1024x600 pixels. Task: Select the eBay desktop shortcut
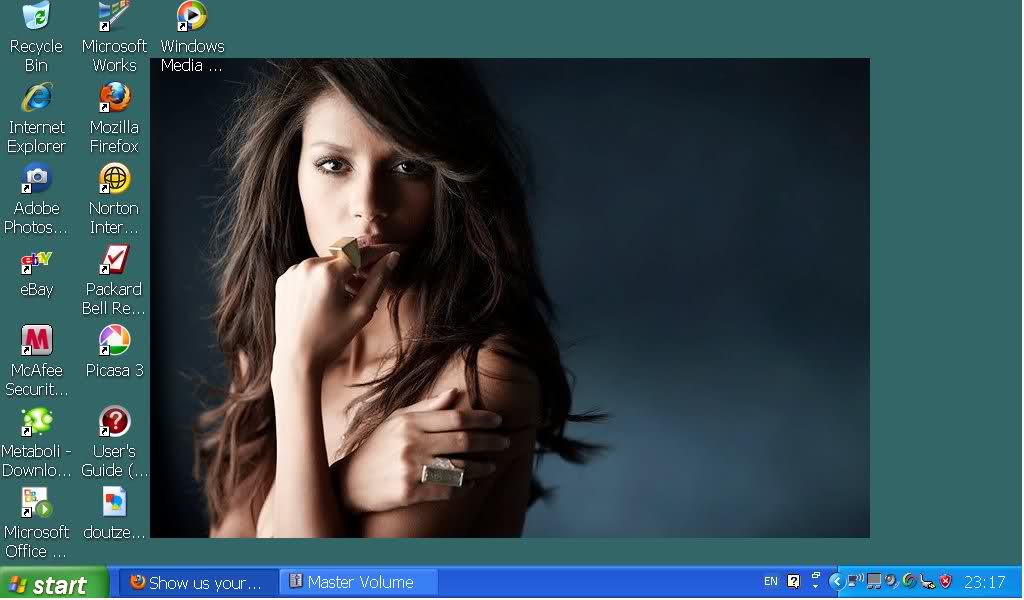[36, 262]
